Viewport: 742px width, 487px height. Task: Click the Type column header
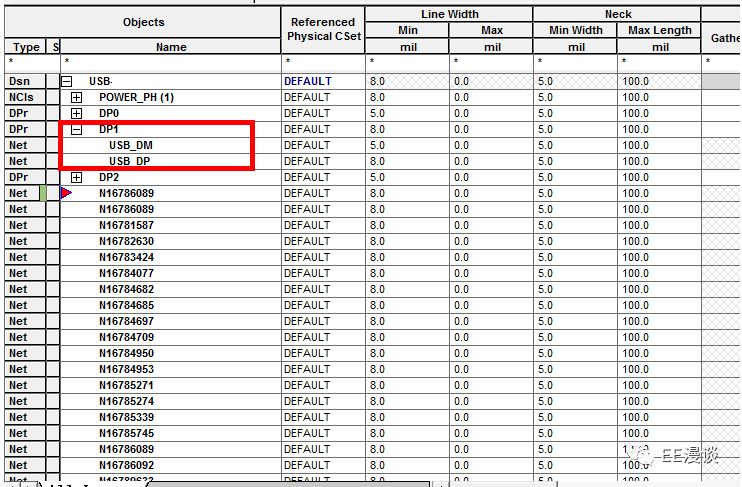point(26,47)
